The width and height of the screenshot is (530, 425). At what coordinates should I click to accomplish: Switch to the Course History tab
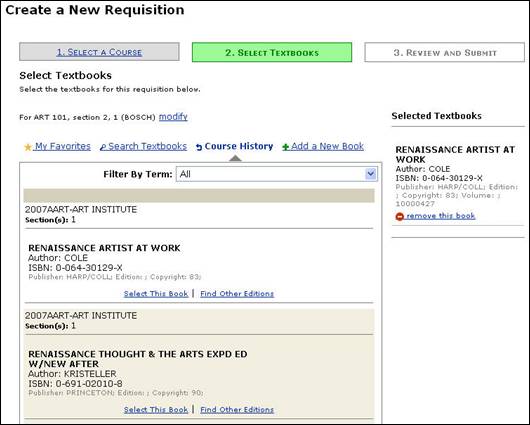click(x=239, y=146)
